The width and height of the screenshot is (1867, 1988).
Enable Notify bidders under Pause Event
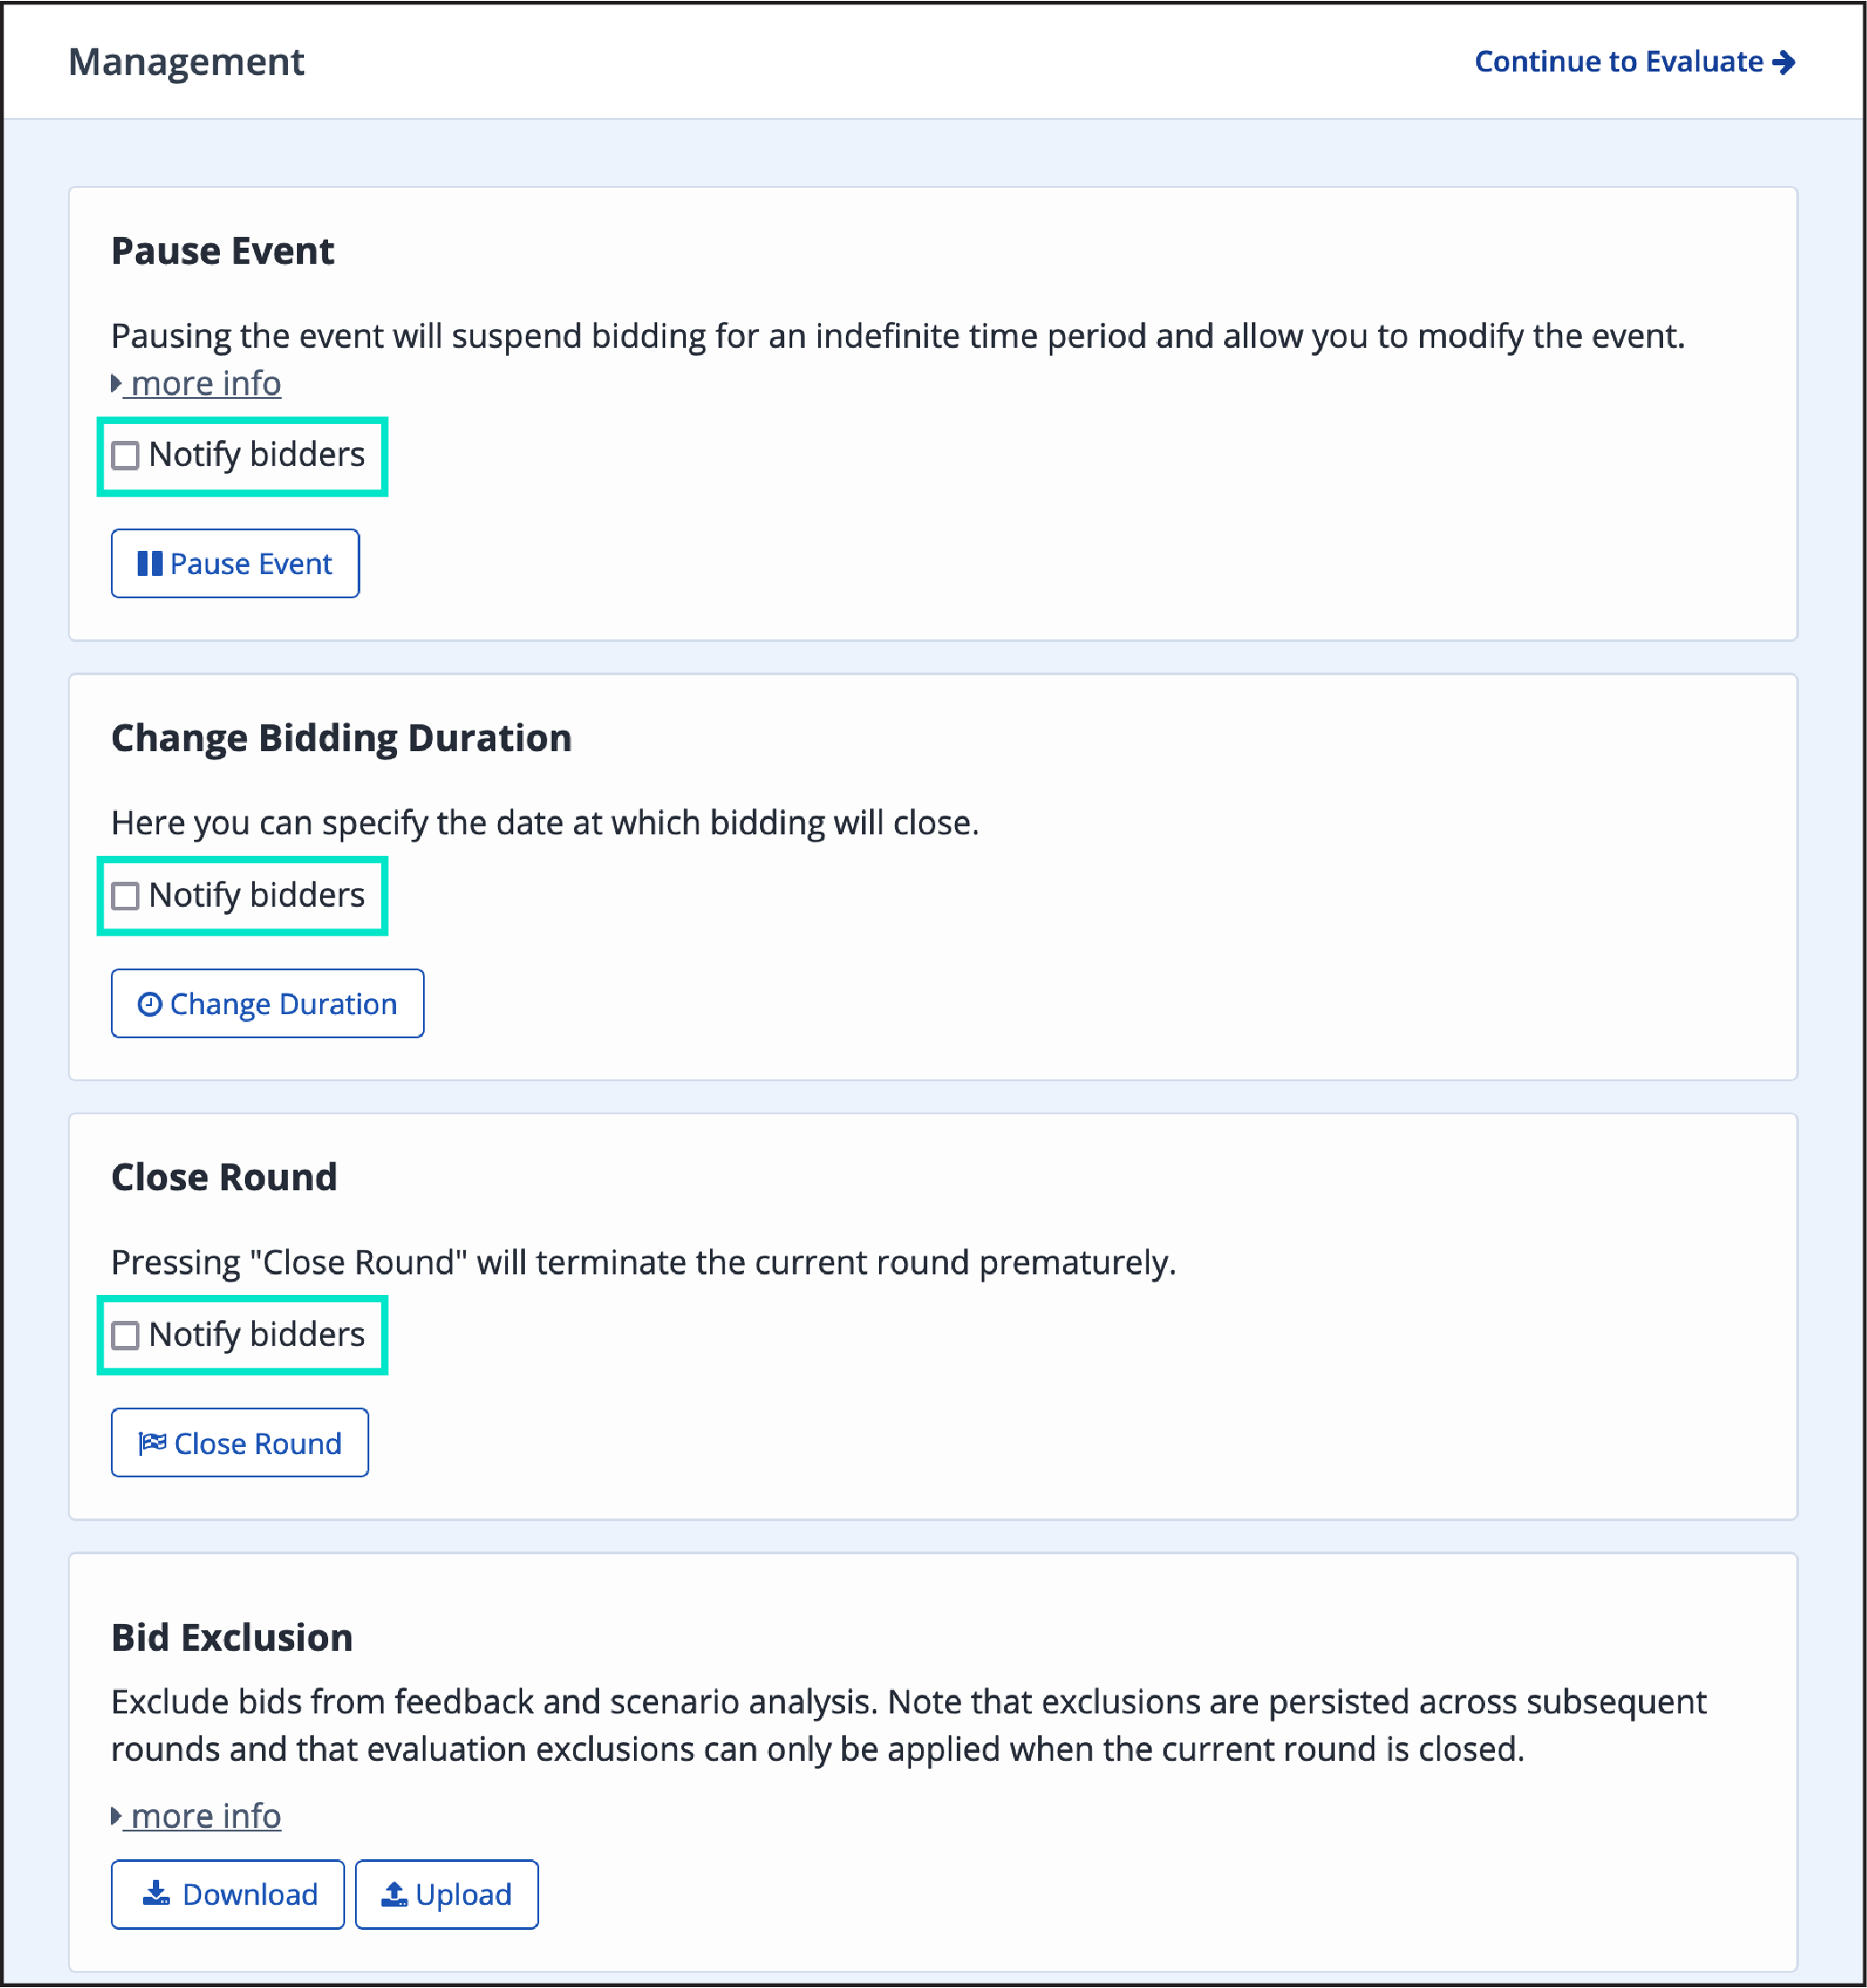pyautogui.click(x=125, y=455)
